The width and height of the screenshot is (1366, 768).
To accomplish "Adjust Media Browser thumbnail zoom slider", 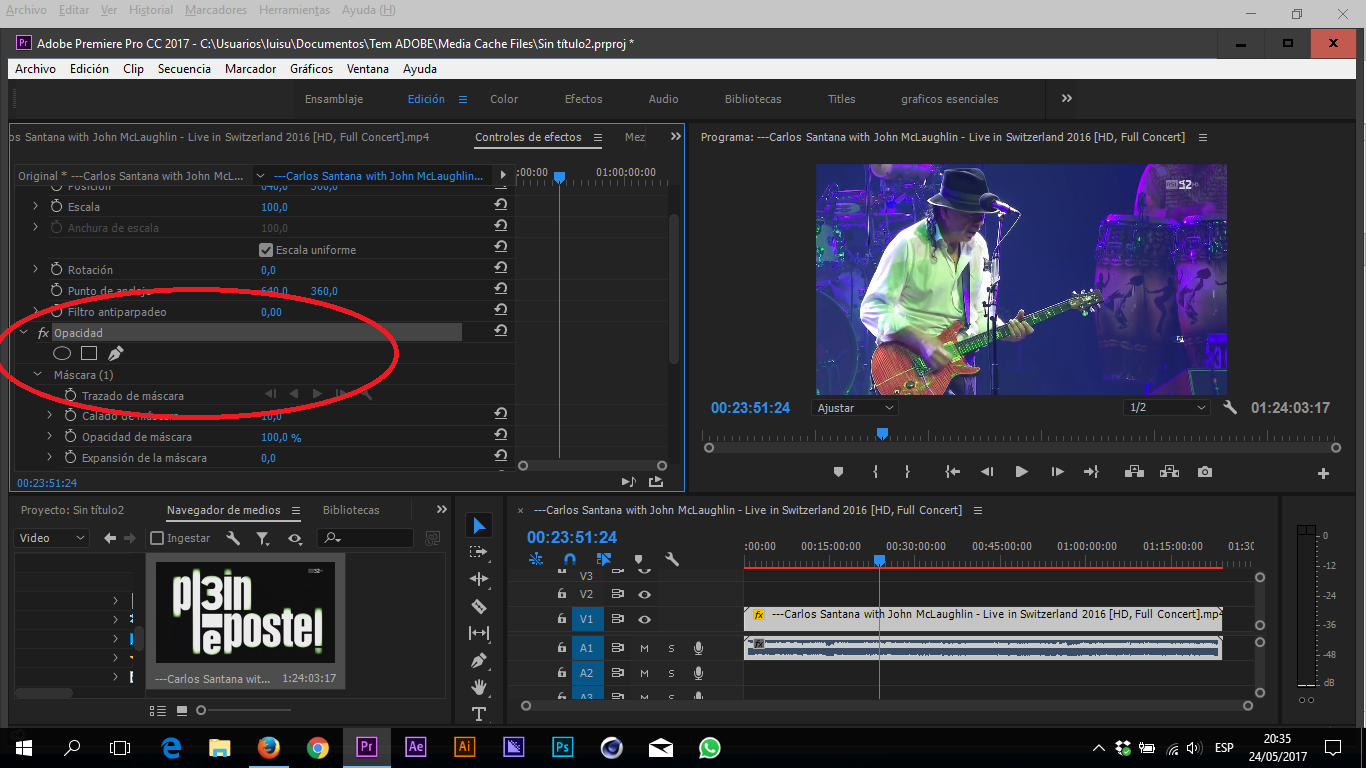I will 201,711.
